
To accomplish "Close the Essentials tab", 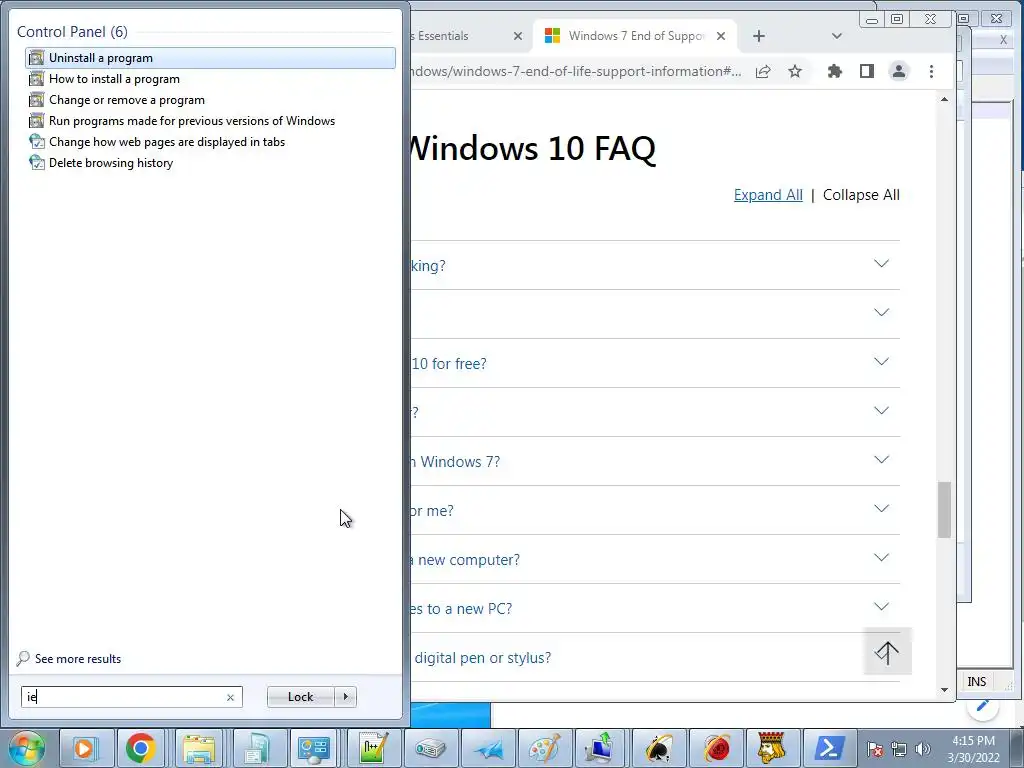I will [518, 36].
